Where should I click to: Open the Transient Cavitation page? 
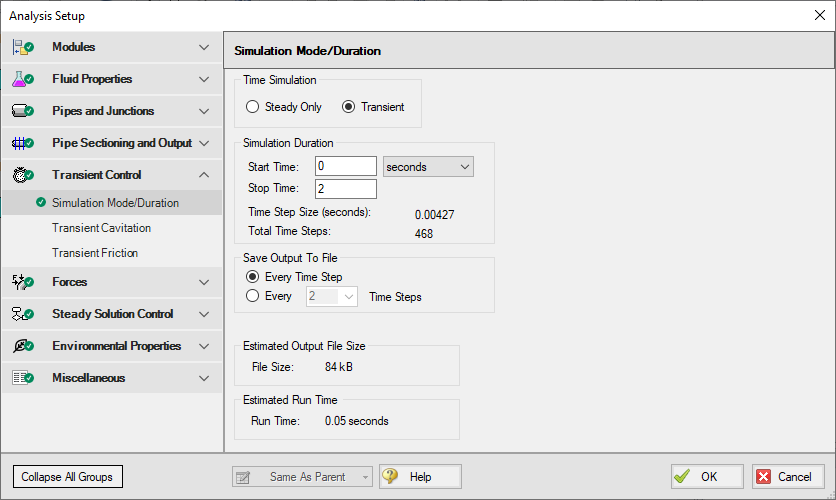101,228
